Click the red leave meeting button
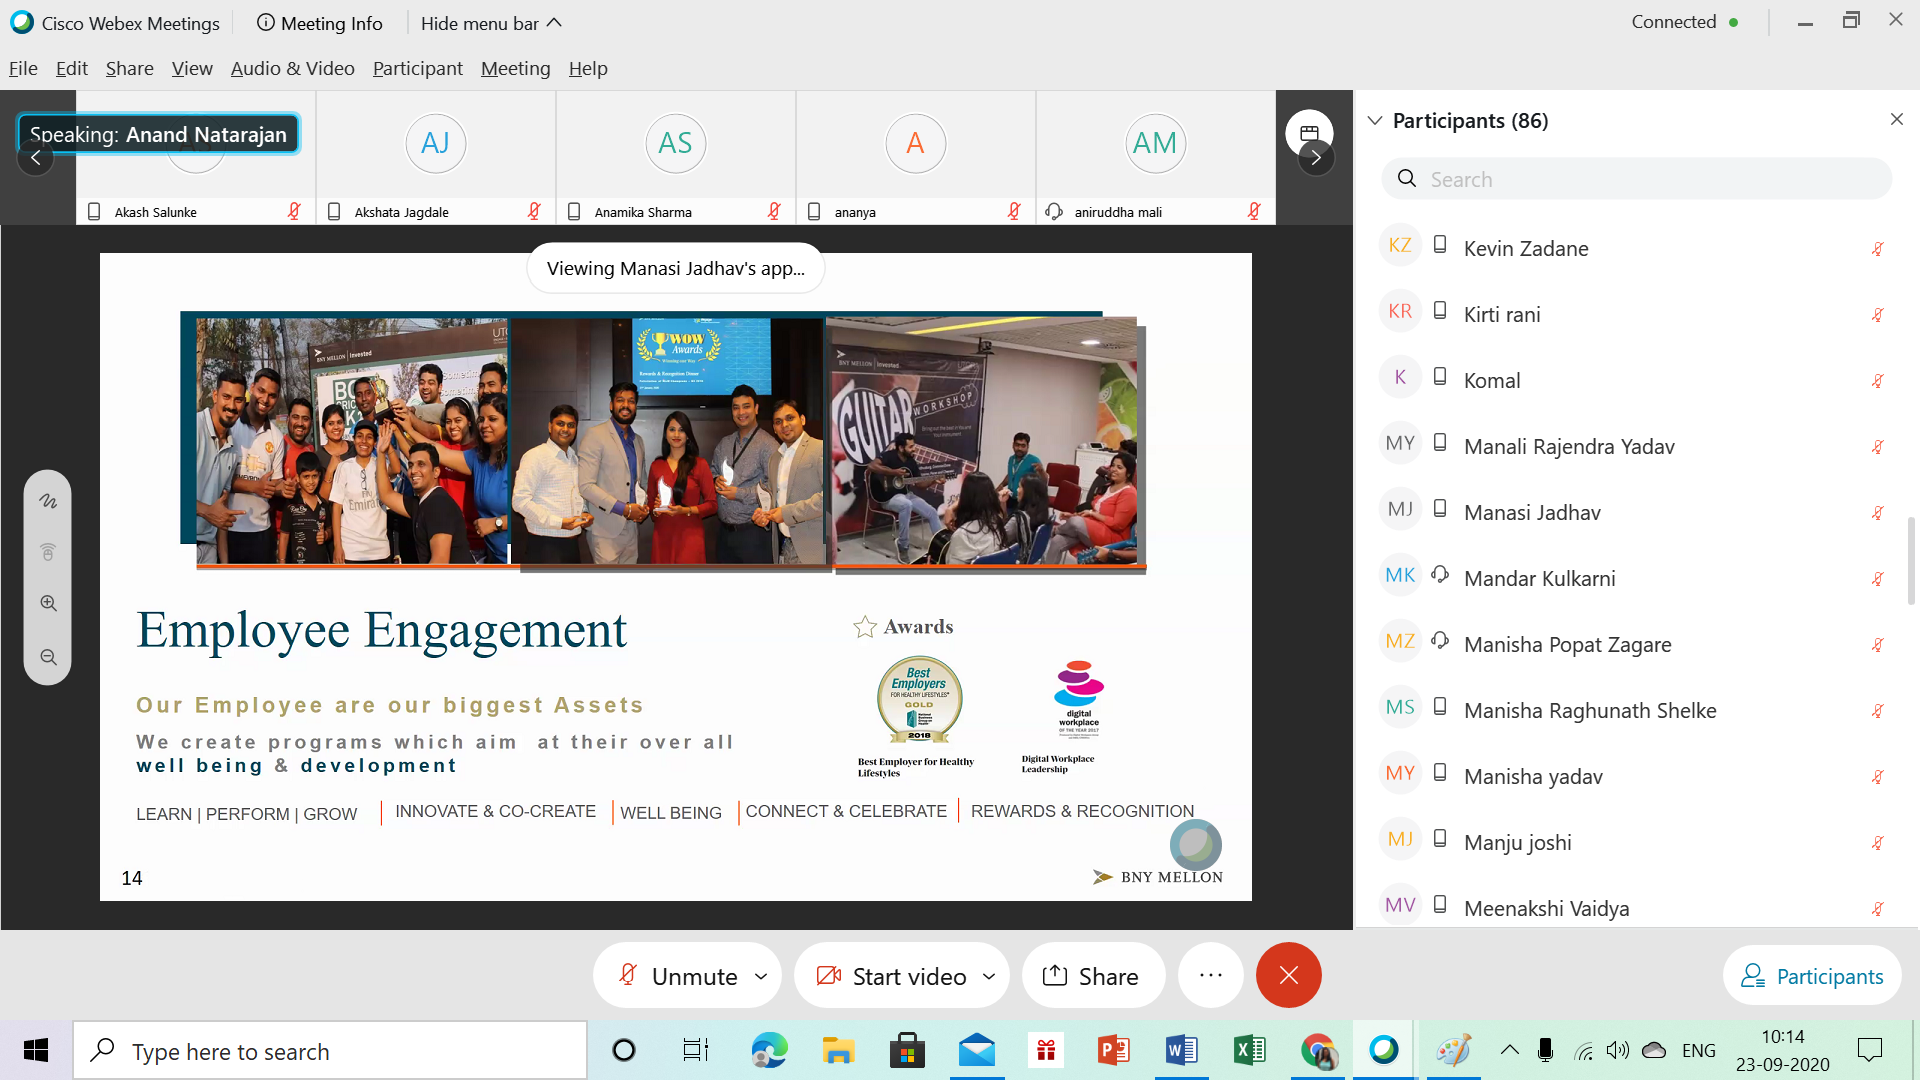Screen dimensions: 1920x1080 coord(1288,975)
